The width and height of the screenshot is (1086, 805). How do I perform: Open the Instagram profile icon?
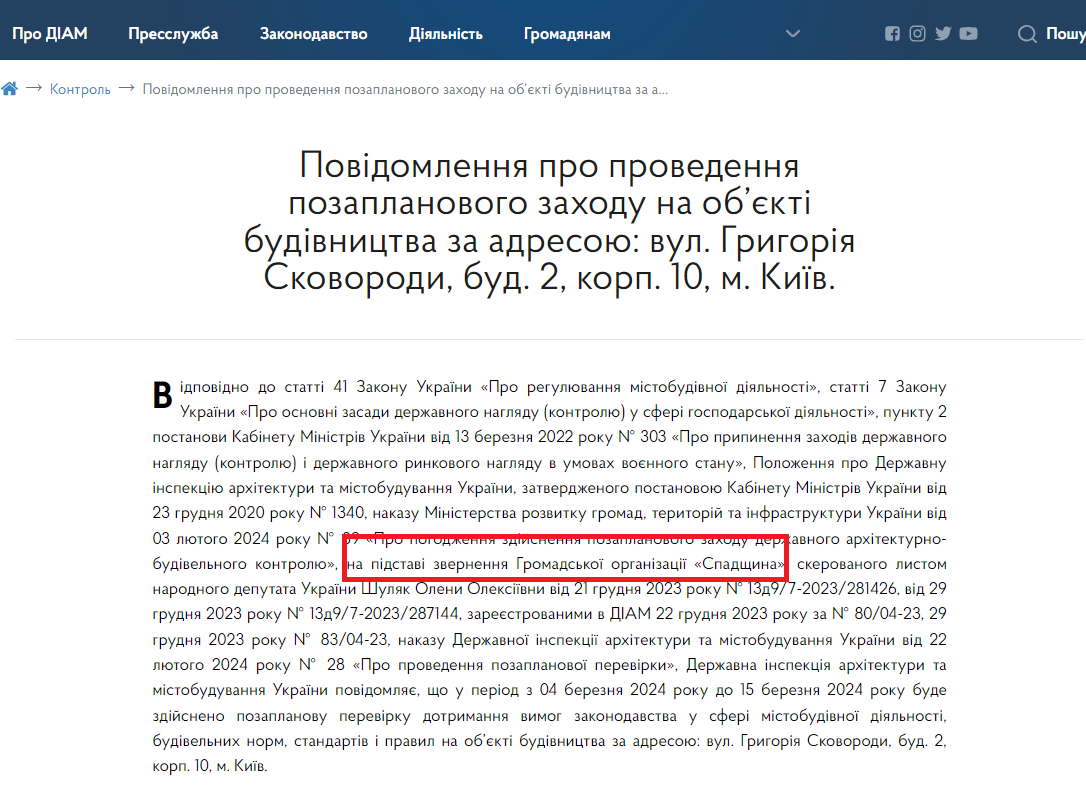click(x=917, y=34)
